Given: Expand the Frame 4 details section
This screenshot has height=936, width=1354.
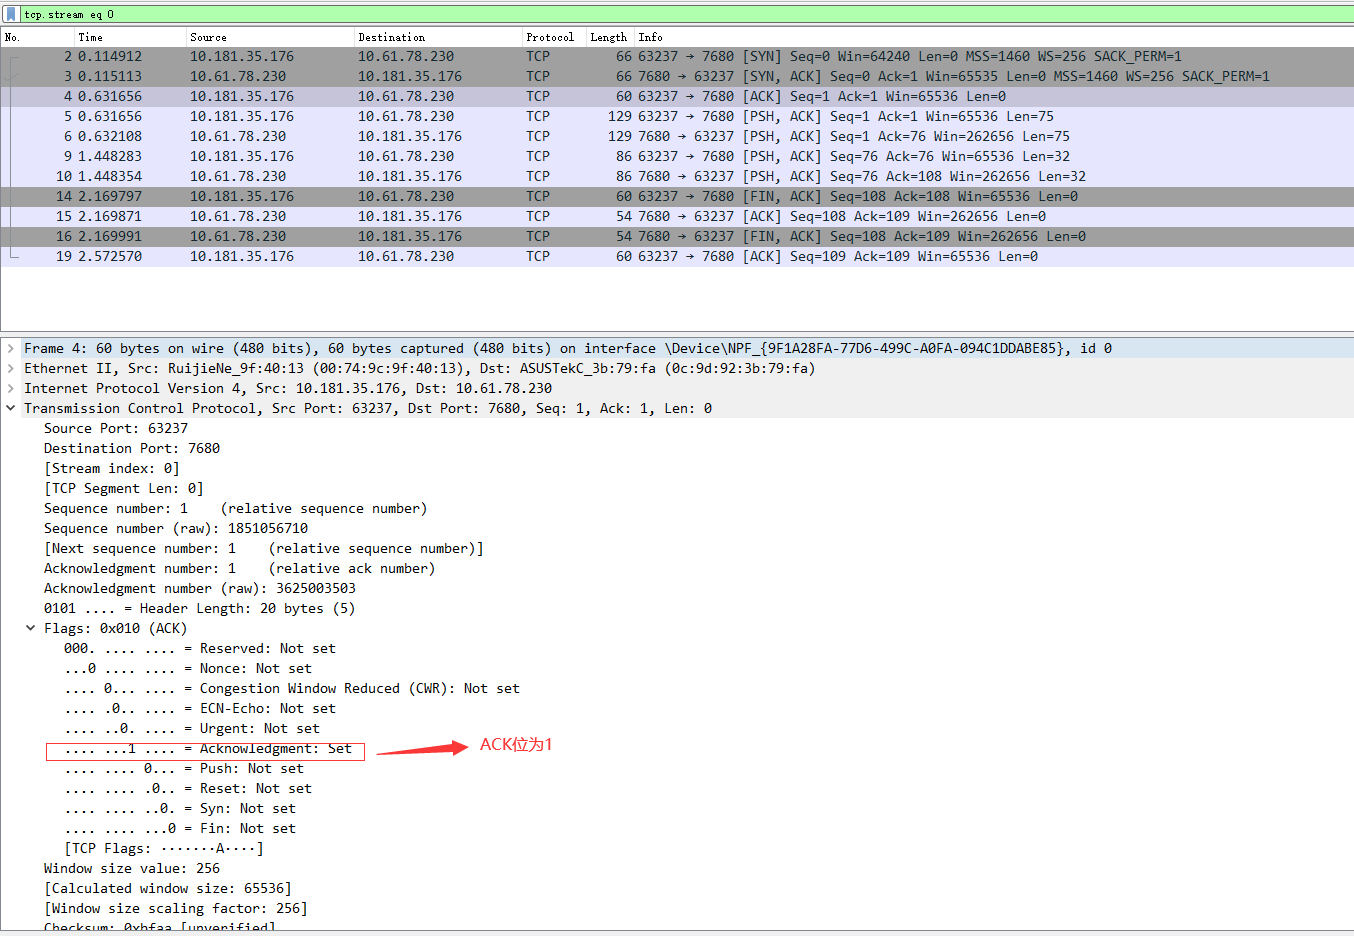Looking at the screenshot, I should 10,348.
